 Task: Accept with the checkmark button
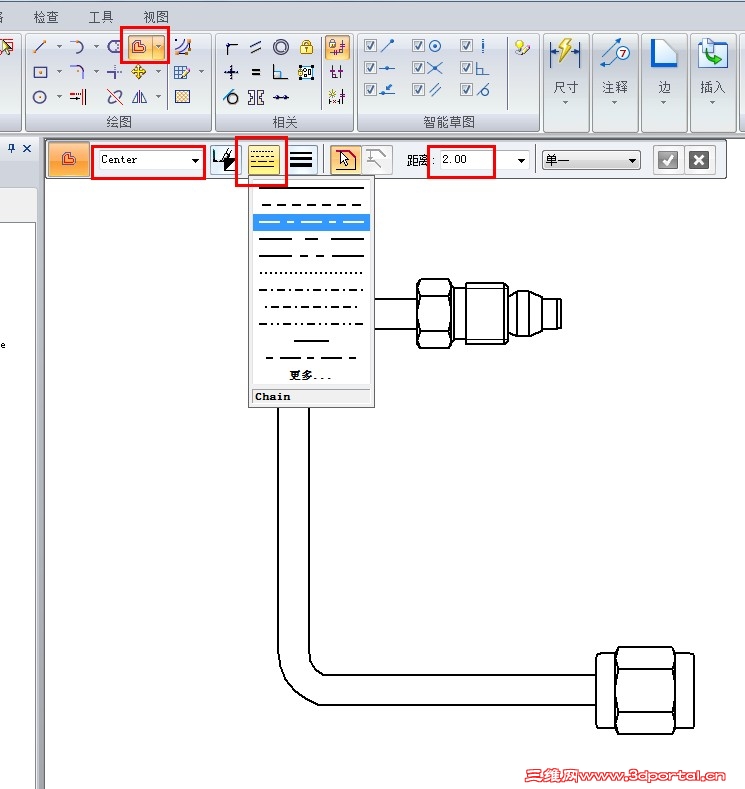coord(668,160)
